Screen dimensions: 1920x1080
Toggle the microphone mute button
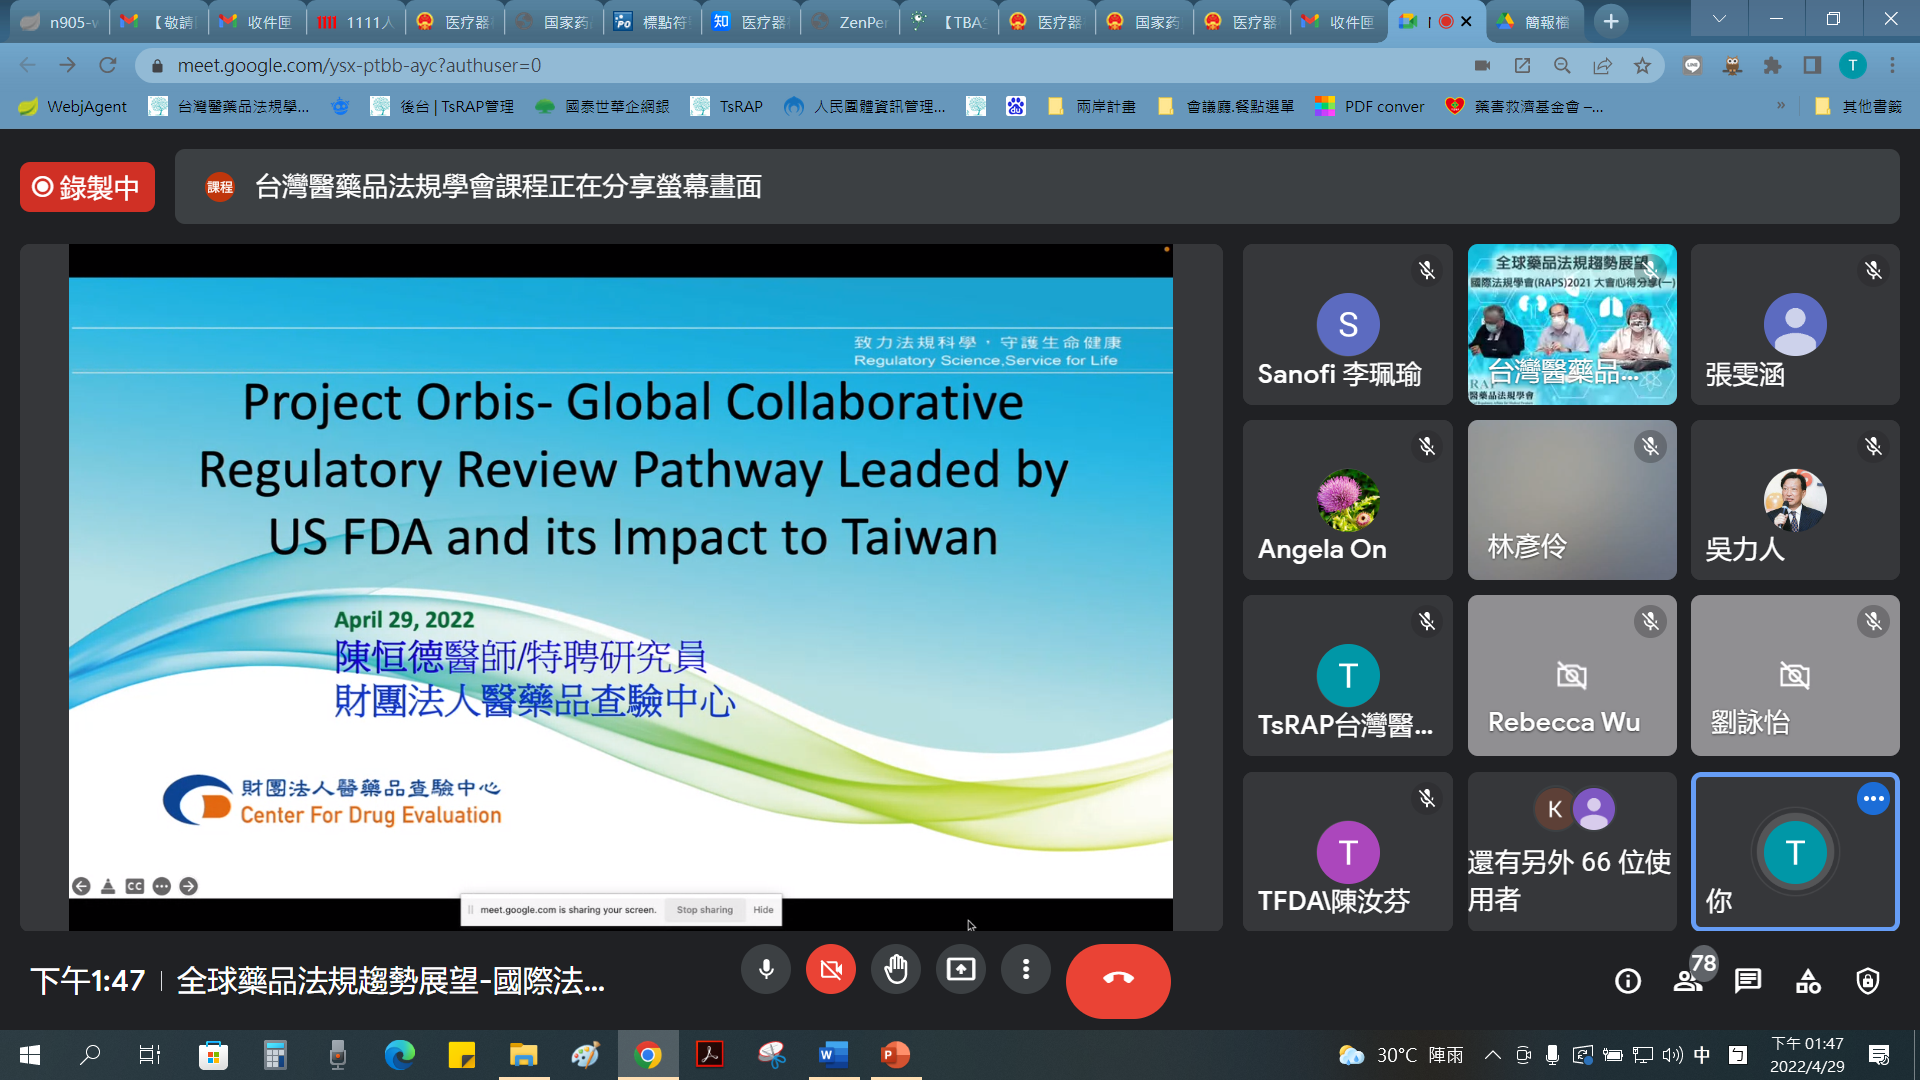(x=766, y=969)
